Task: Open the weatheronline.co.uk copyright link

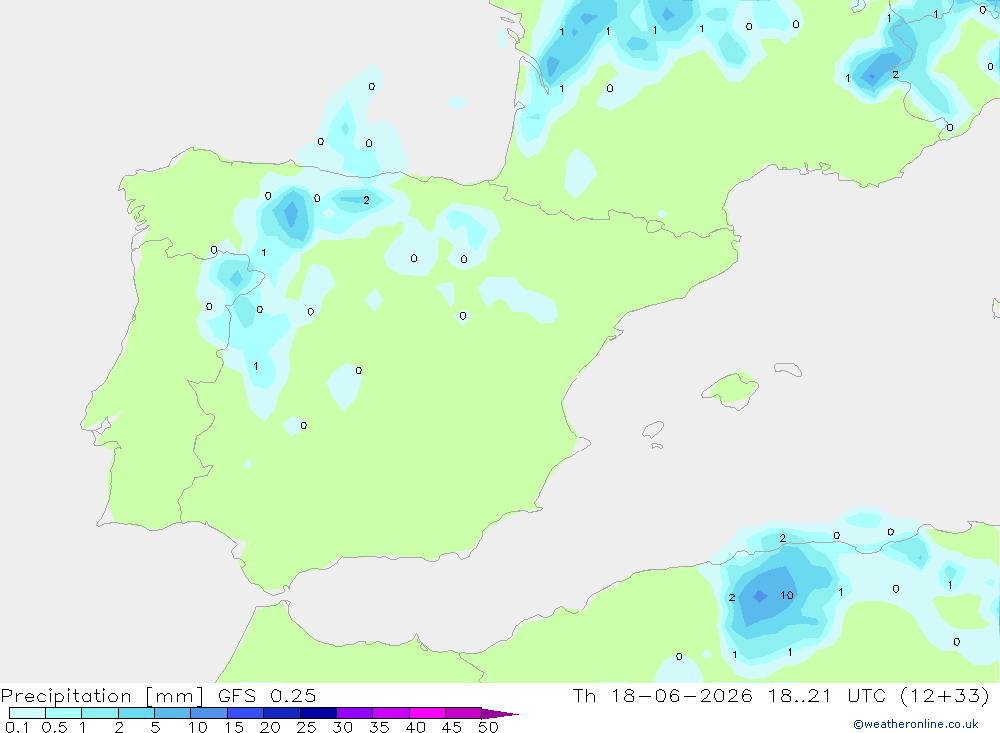Action: pyautogui.click(x=916, y=724)
